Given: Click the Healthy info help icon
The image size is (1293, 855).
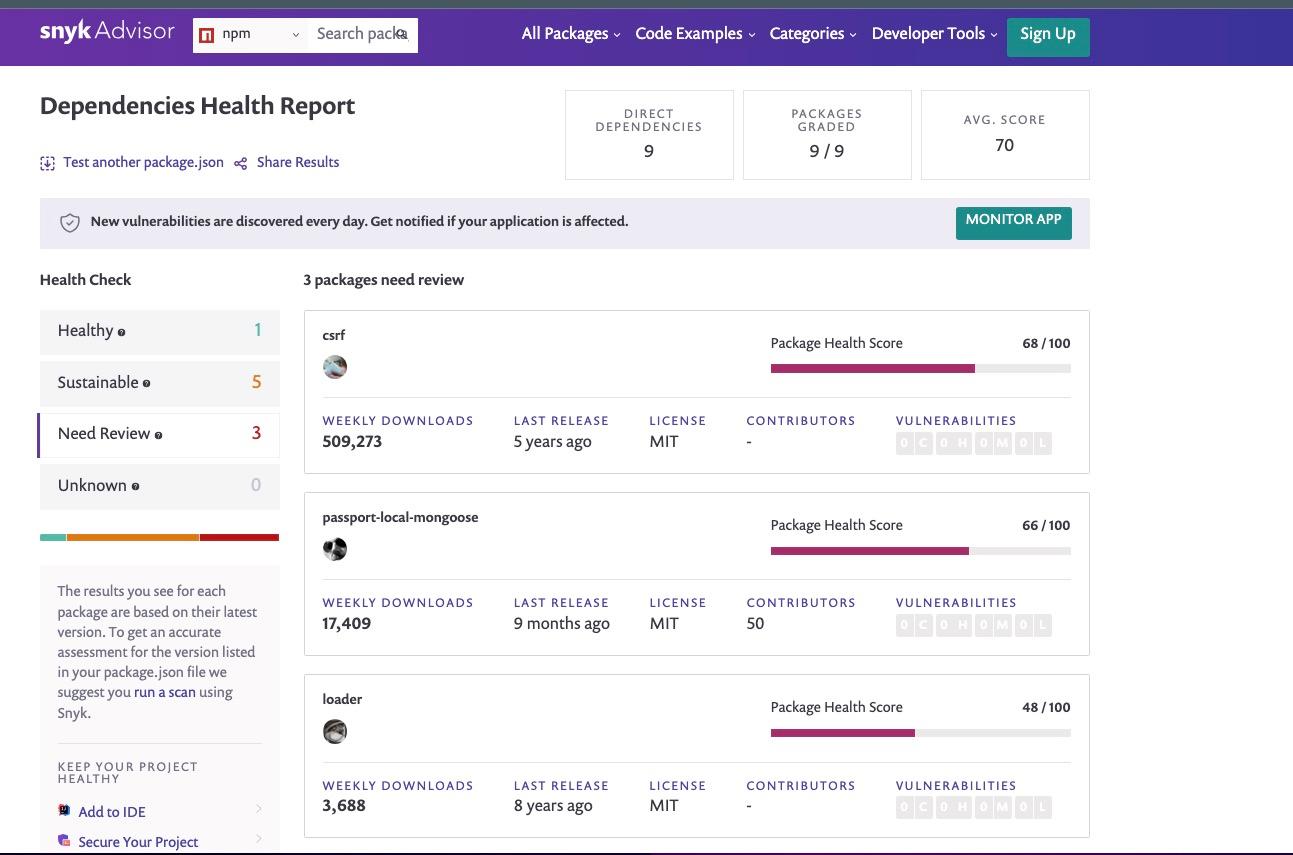Looking at the screenshot, I should coord(122,332).
